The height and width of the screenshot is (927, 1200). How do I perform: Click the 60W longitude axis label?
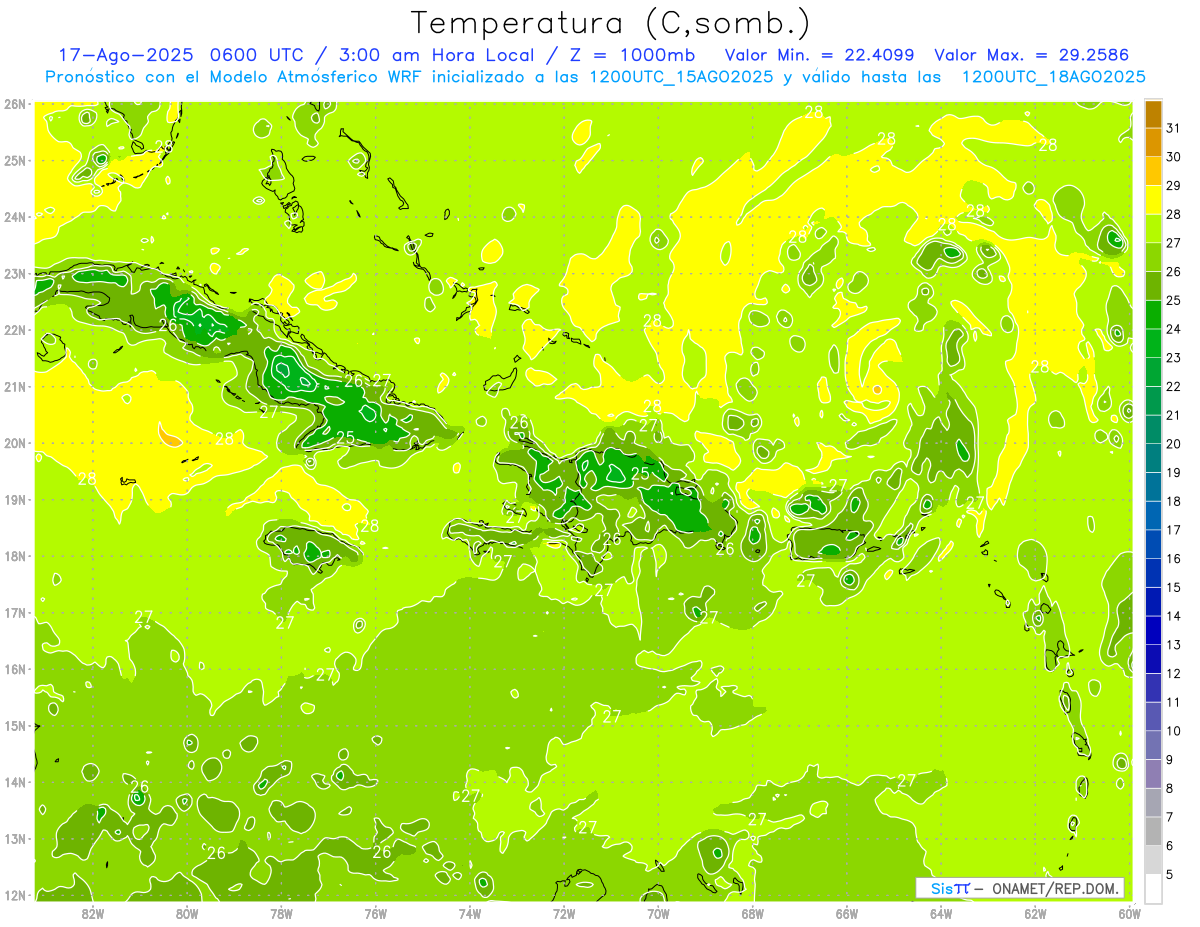tap(1129, 913)
